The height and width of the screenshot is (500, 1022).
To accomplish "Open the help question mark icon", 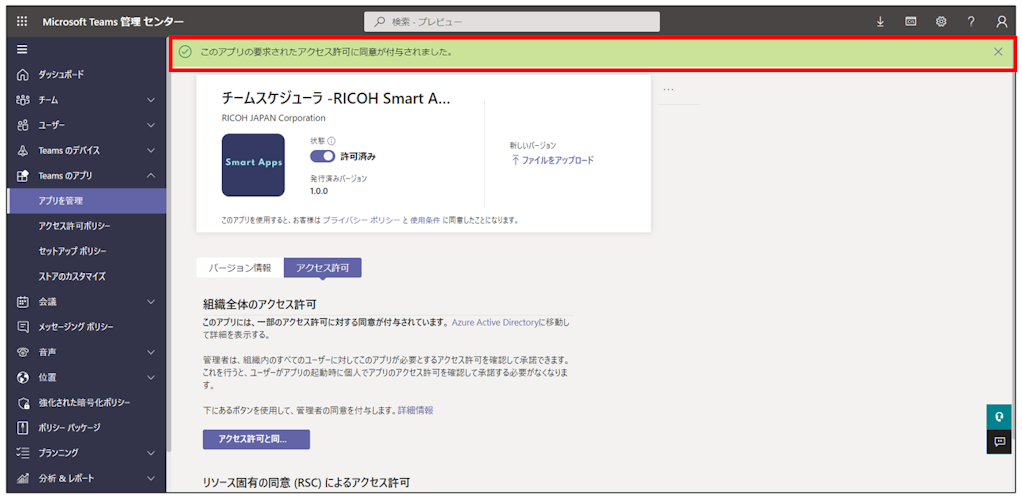I will point(971,22).
